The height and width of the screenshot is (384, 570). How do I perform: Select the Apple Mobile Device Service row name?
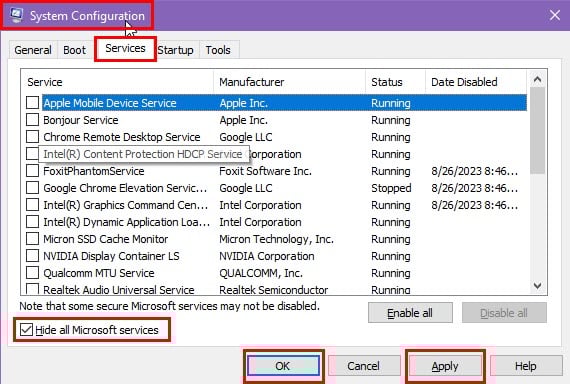coord(110,103)
